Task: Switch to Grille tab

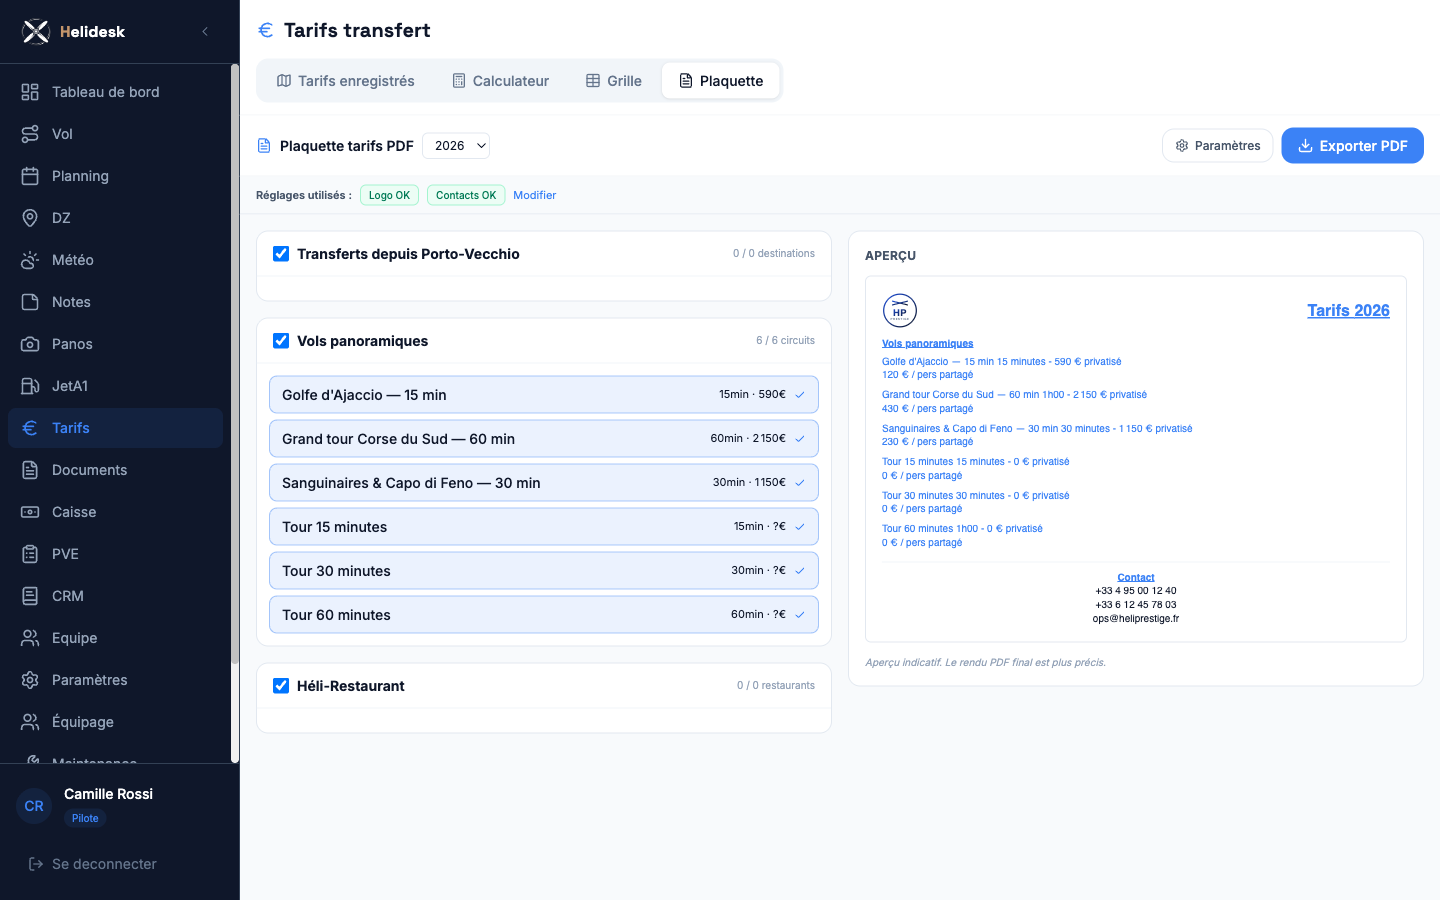Action: tap(614, 81)
